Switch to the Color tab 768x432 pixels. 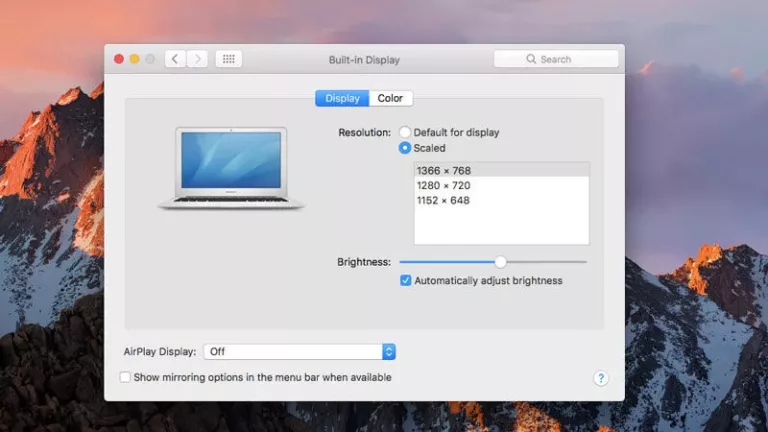[390, 98]
